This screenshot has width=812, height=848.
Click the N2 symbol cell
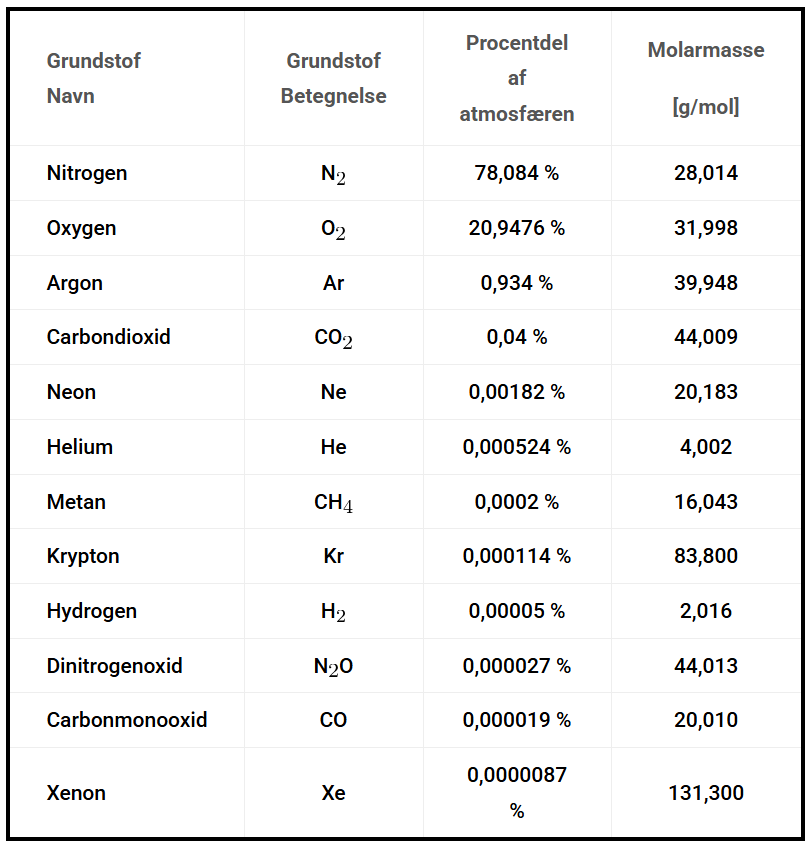(333, 174)
